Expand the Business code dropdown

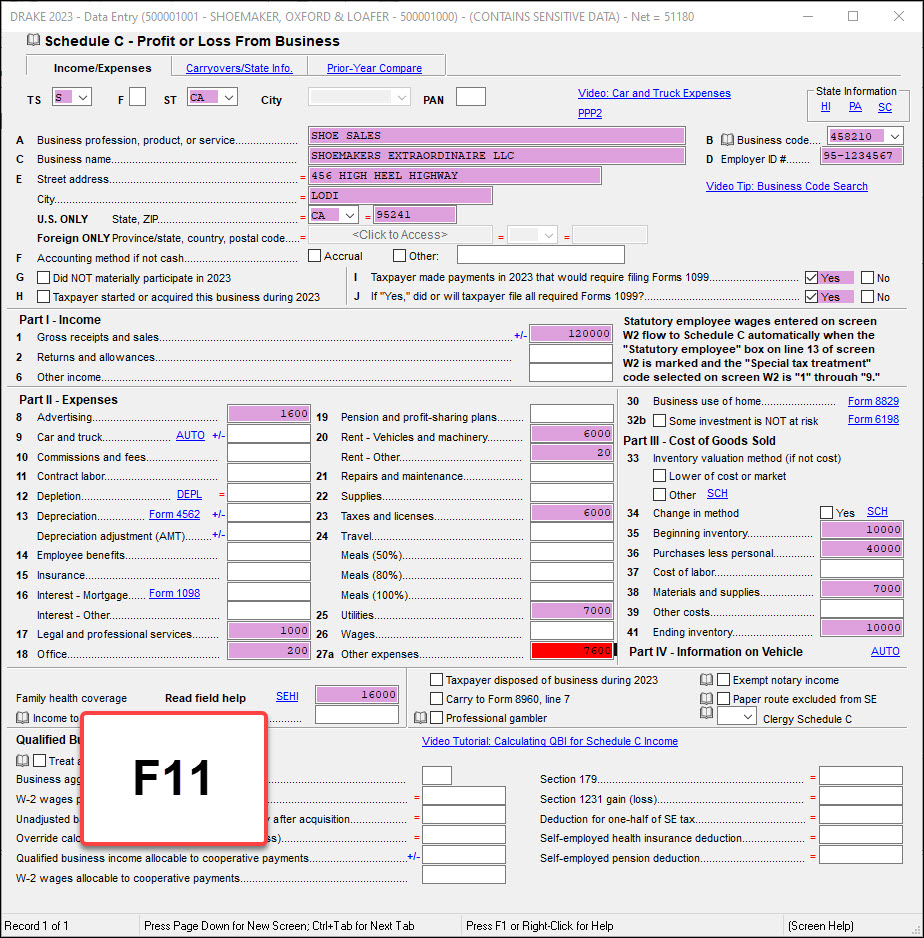coord(895,136)
